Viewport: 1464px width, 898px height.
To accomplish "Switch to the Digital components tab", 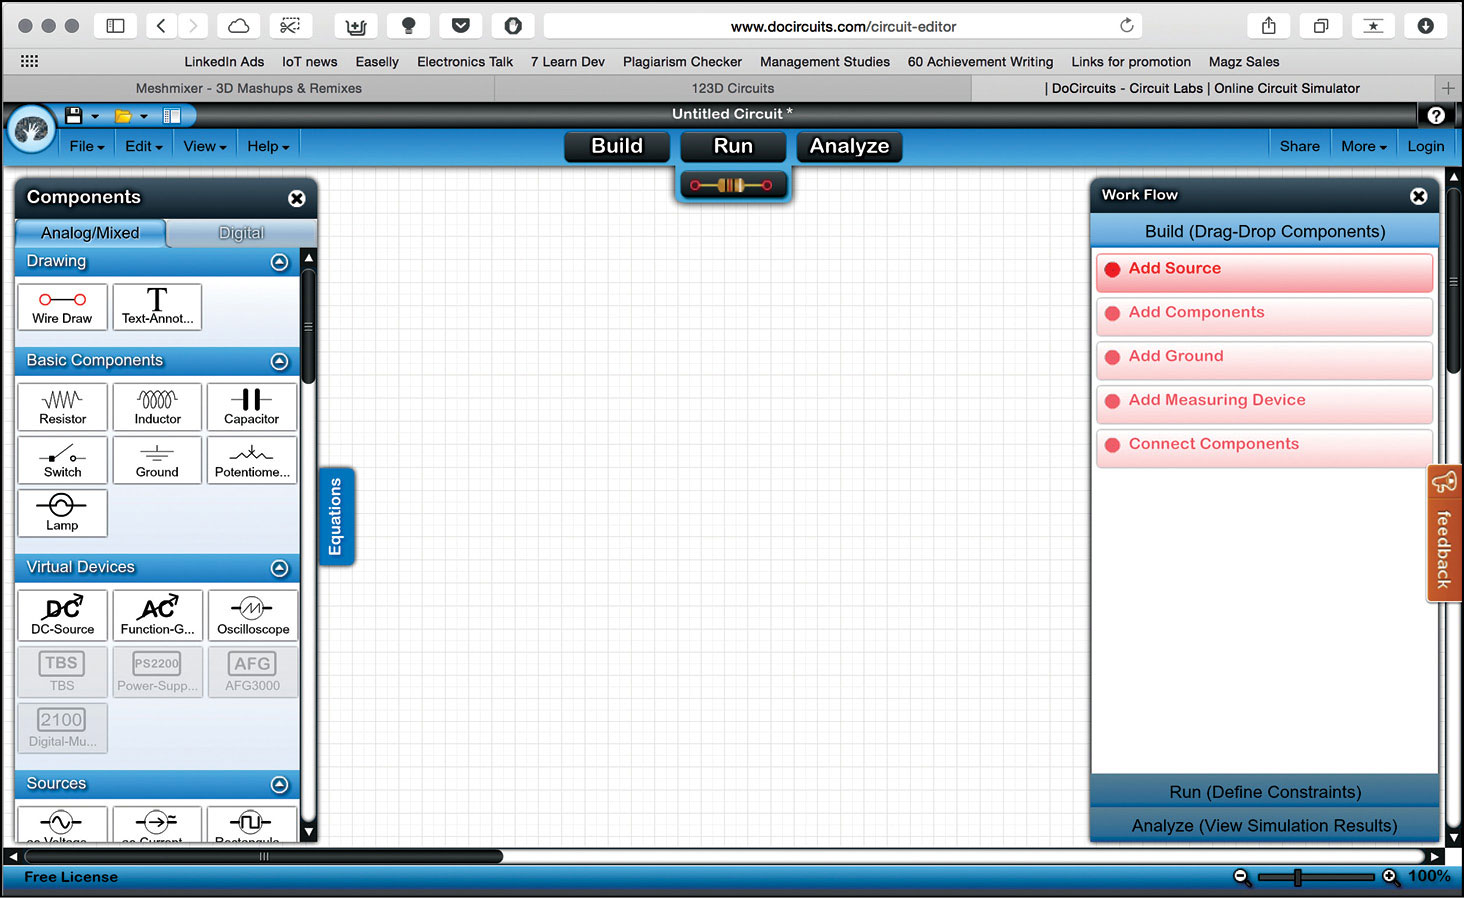I will (x=241, y=233).
